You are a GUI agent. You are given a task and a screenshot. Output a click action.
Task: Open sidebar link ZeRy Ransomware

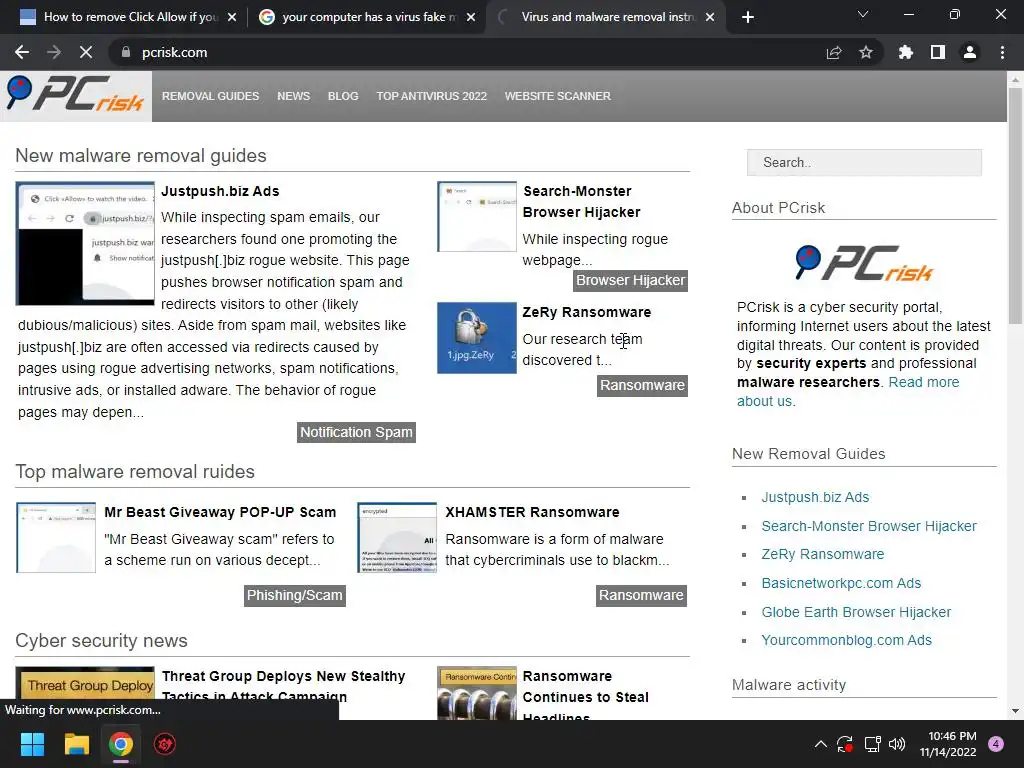[x=822, y=554]
